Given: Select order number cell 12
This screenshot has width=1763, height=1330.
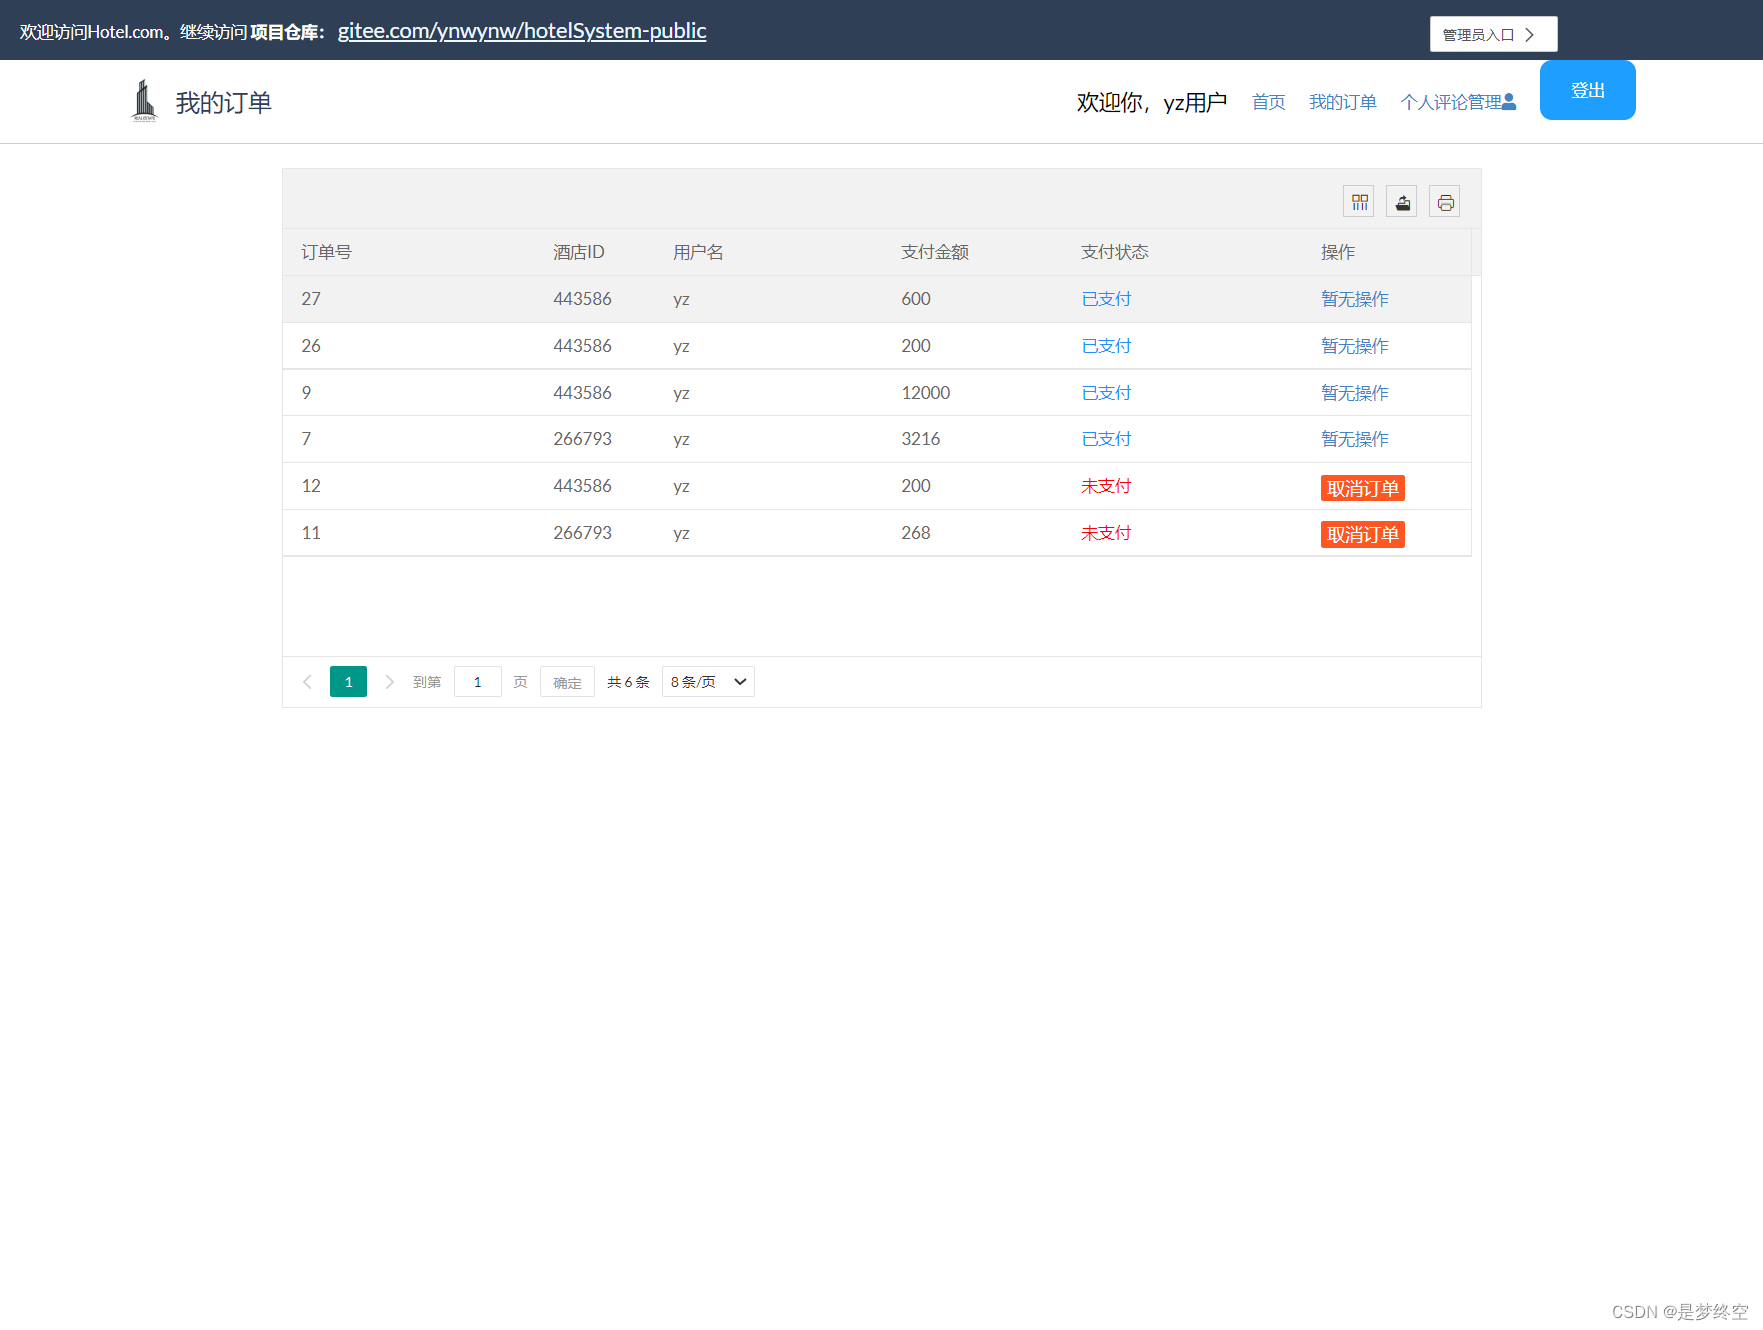Looking at the screenshot, I should pos(311,486).
